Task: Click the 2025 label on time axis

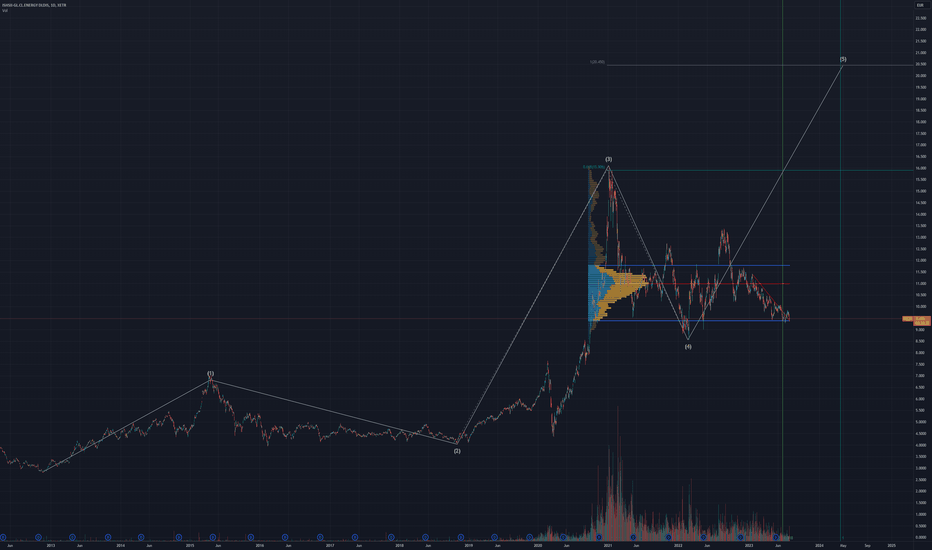Action: pos(892,545)
